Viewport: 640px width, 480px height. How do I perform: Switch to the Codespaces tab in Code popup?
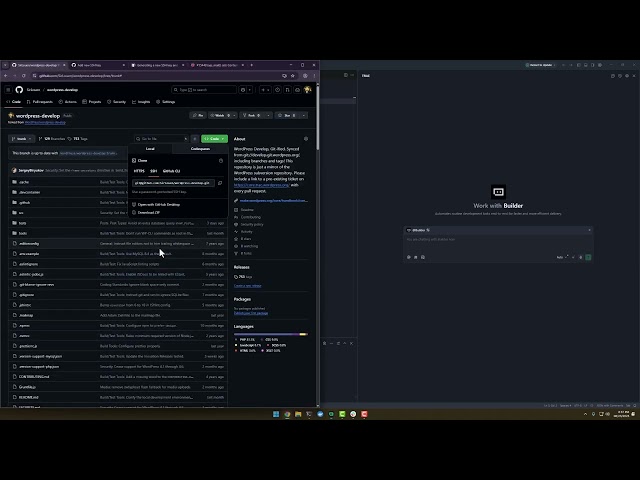pos(200,149)
